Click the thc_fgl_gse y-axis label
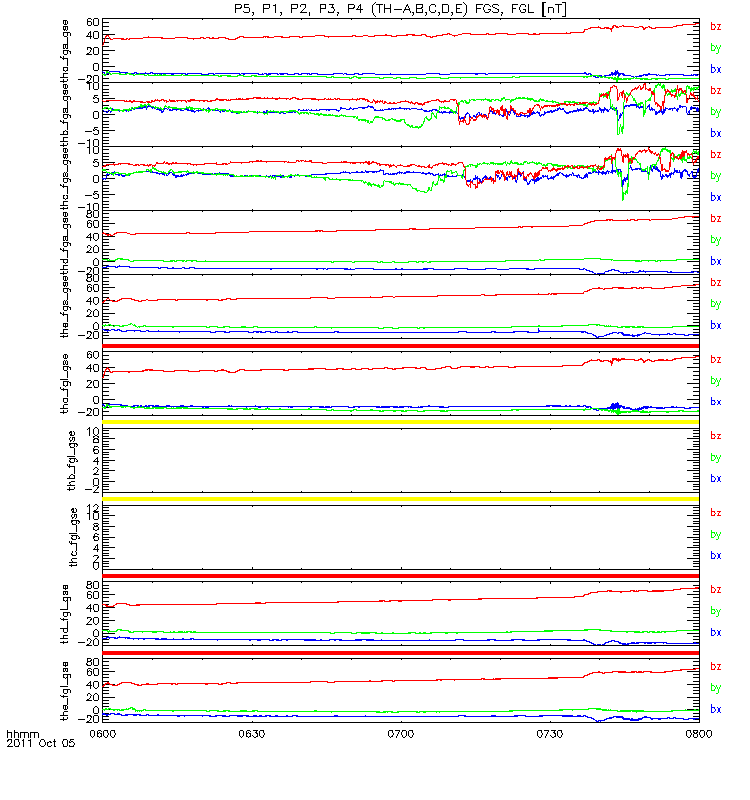The height and width of the screenshot is (800, 750). click(x=73, y=537)
